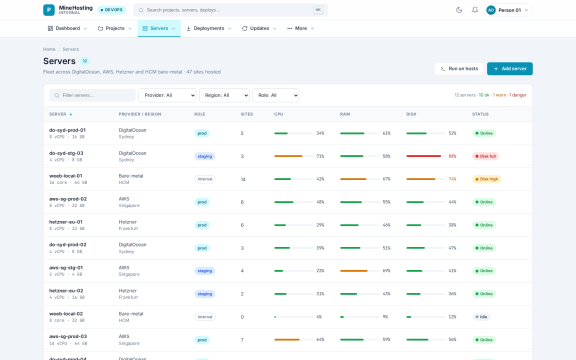Open notifications bell icon
Image resolution: width=576 pixels, height=360 pixels.
(475, 10)
